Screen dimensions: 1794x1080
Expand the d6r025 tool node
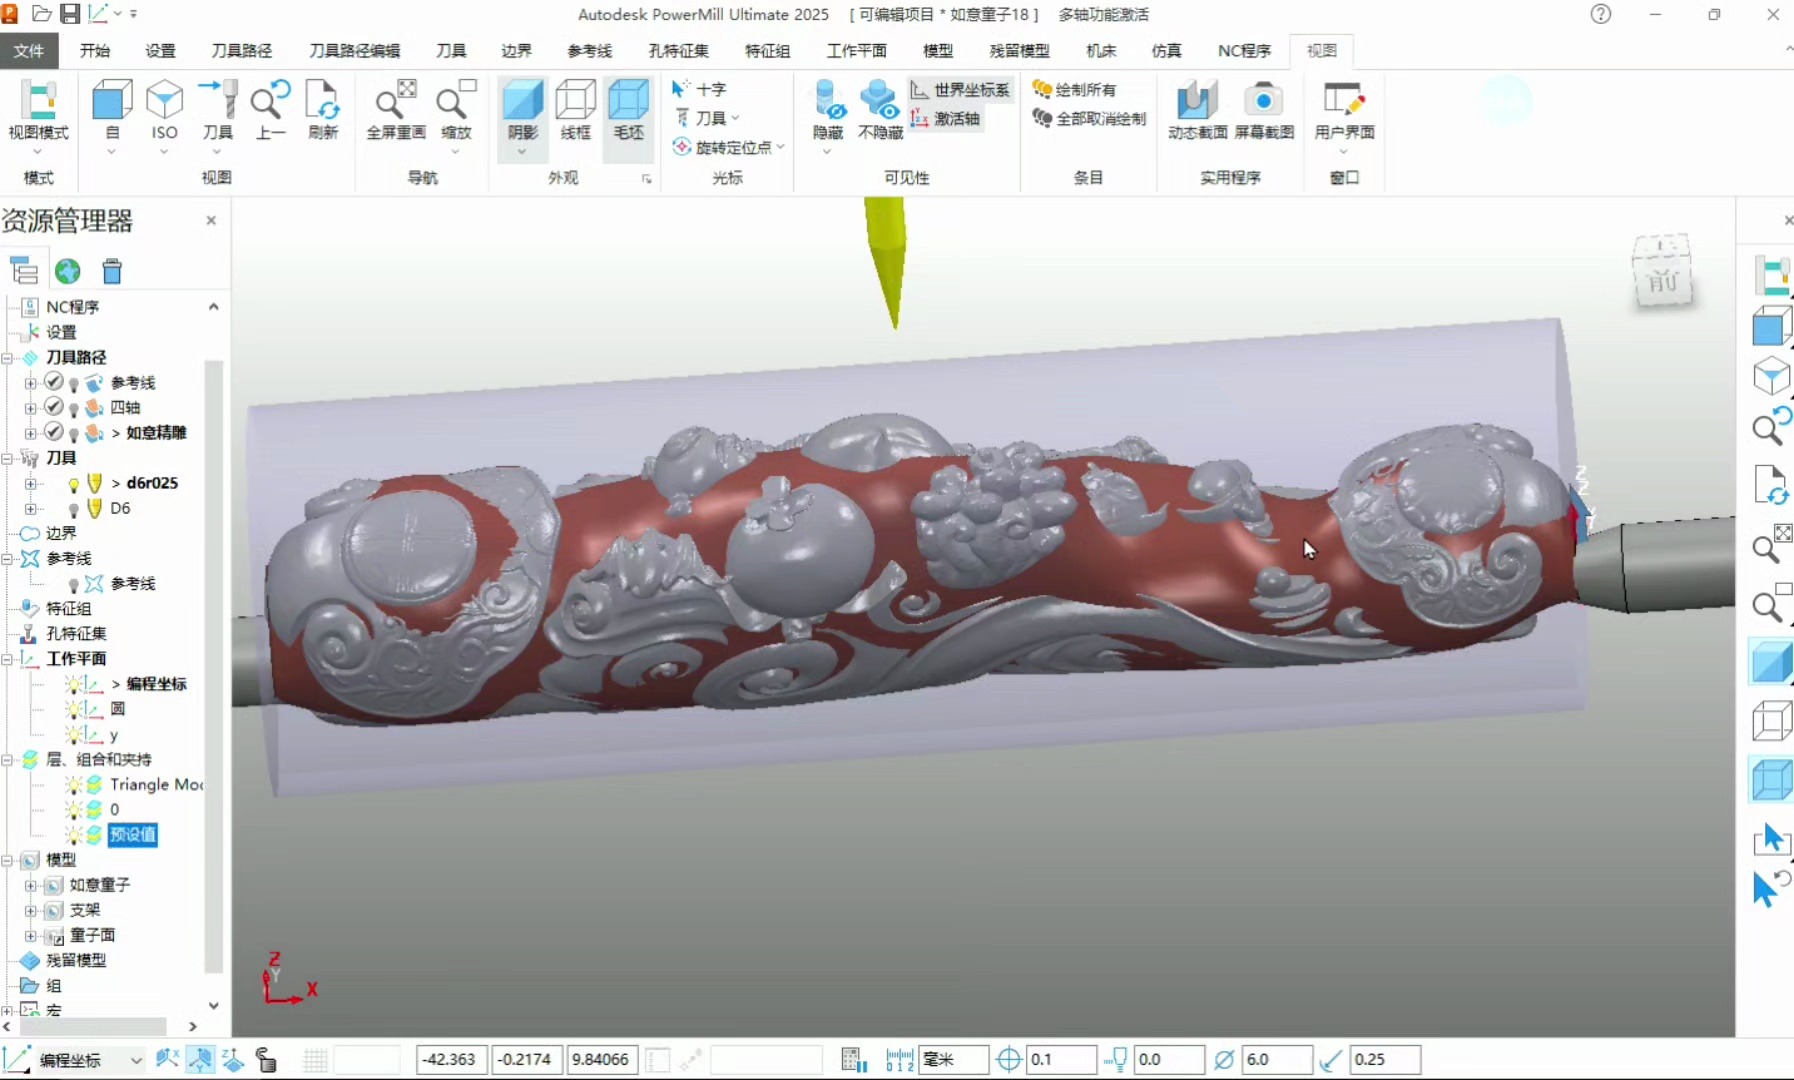coord(30,484)
